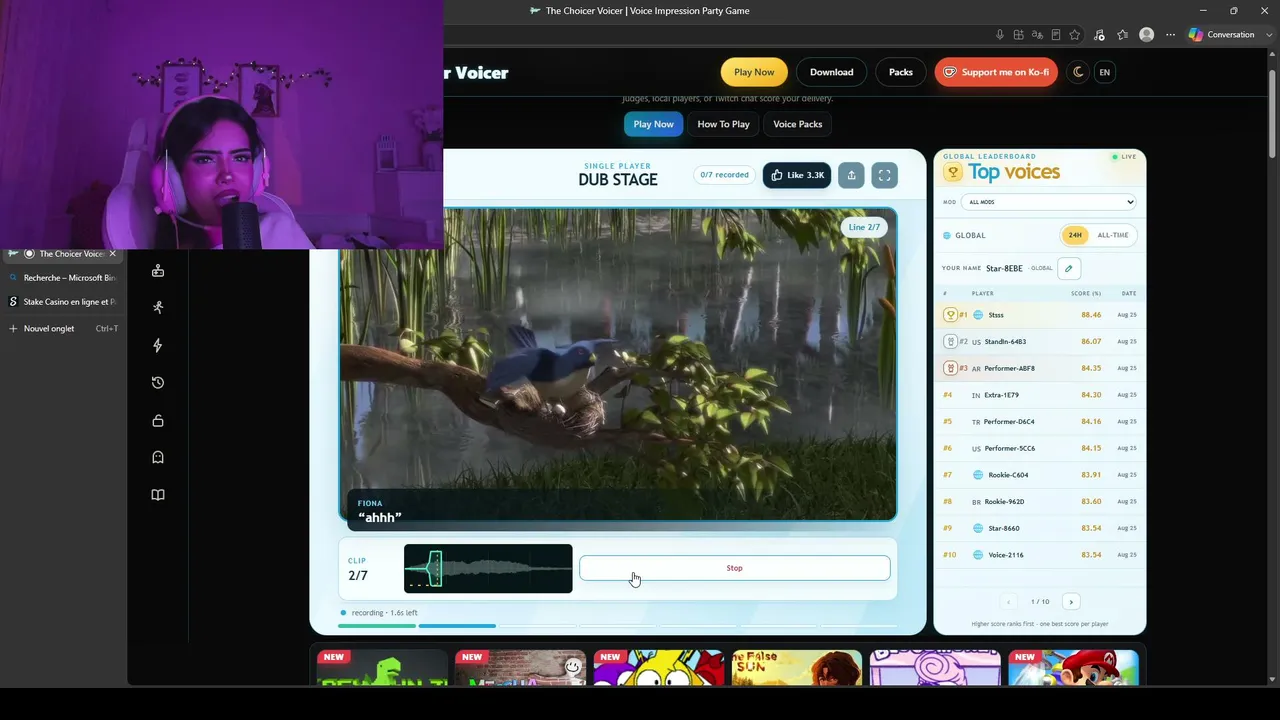This screenshot has height=720, width=1280.
Task: Select leaderboard player Performer-D6C4
Action: tap(1039, 421)
